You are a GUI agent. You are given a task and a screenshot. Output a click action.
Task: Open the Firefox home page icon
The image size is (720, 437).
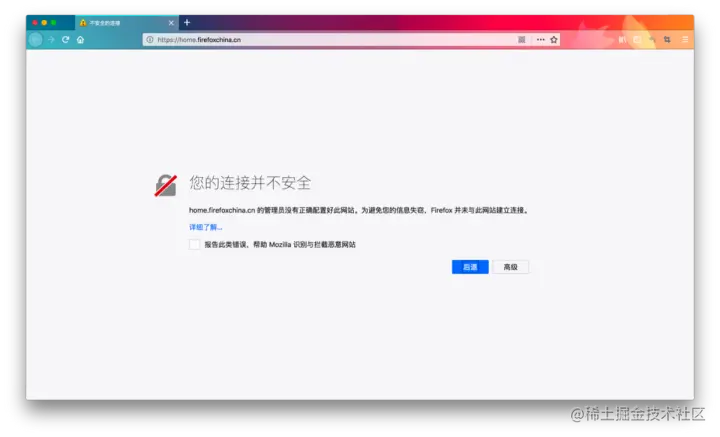[80, 40]
